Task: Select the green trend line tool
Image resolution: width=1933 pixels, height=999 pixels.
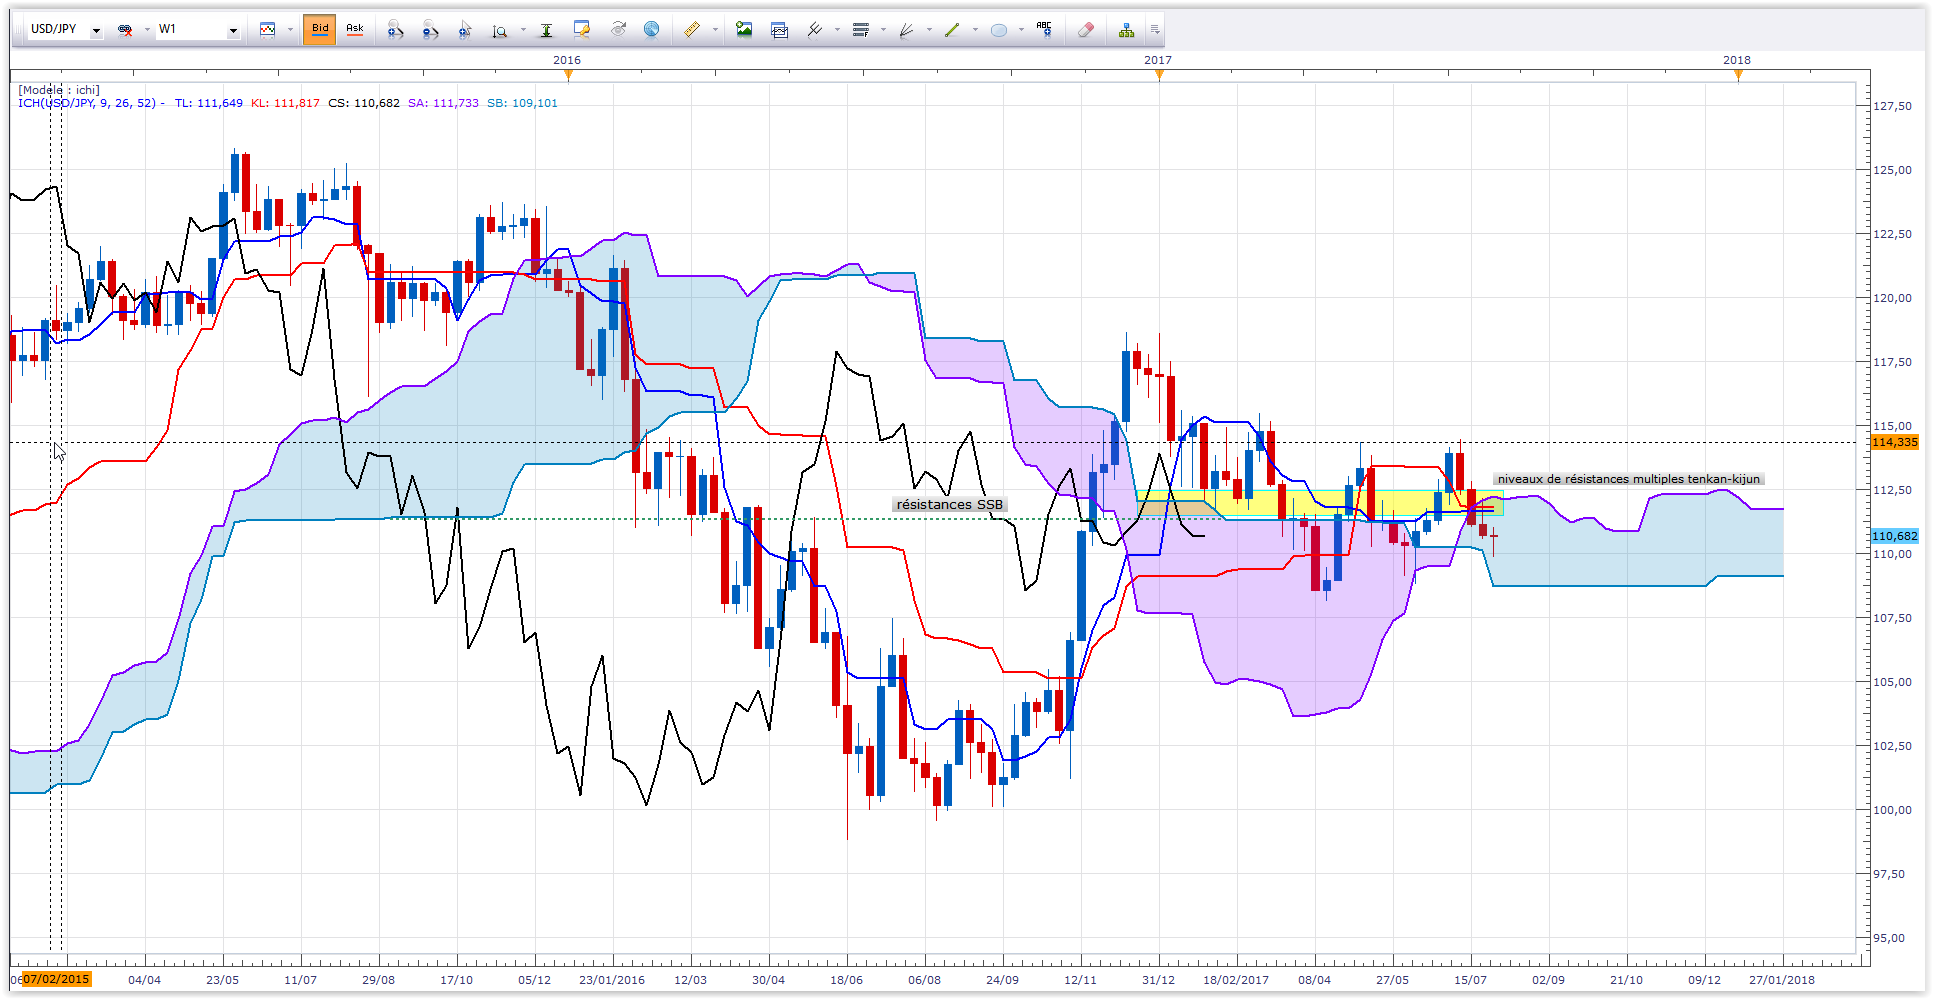Action: (x=952, y=30)
